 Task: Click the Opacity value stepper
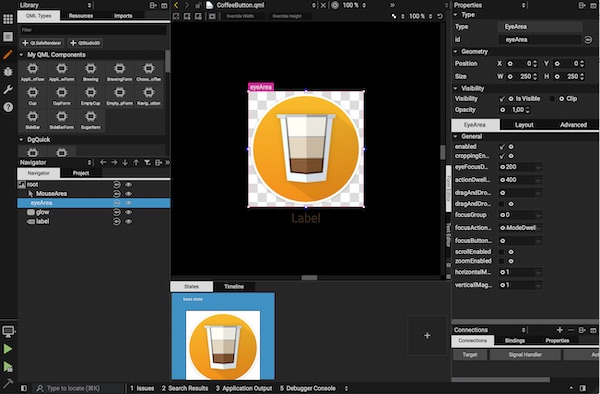tap(528, 110)
